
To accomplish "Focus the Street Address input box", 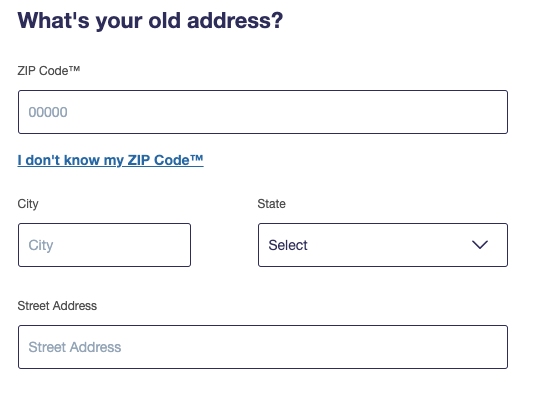I will [x=263, y=347].
